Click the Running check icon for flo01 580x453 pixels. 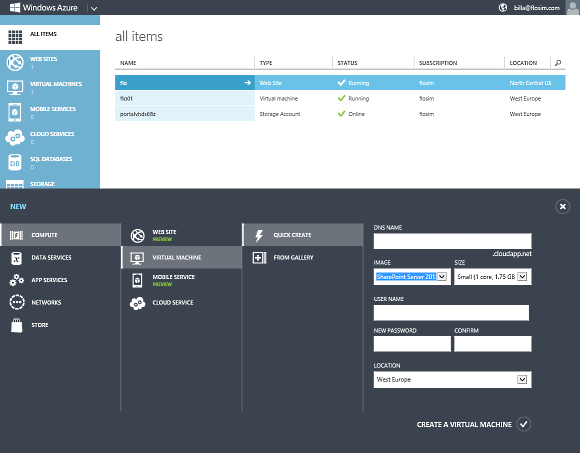341,98
